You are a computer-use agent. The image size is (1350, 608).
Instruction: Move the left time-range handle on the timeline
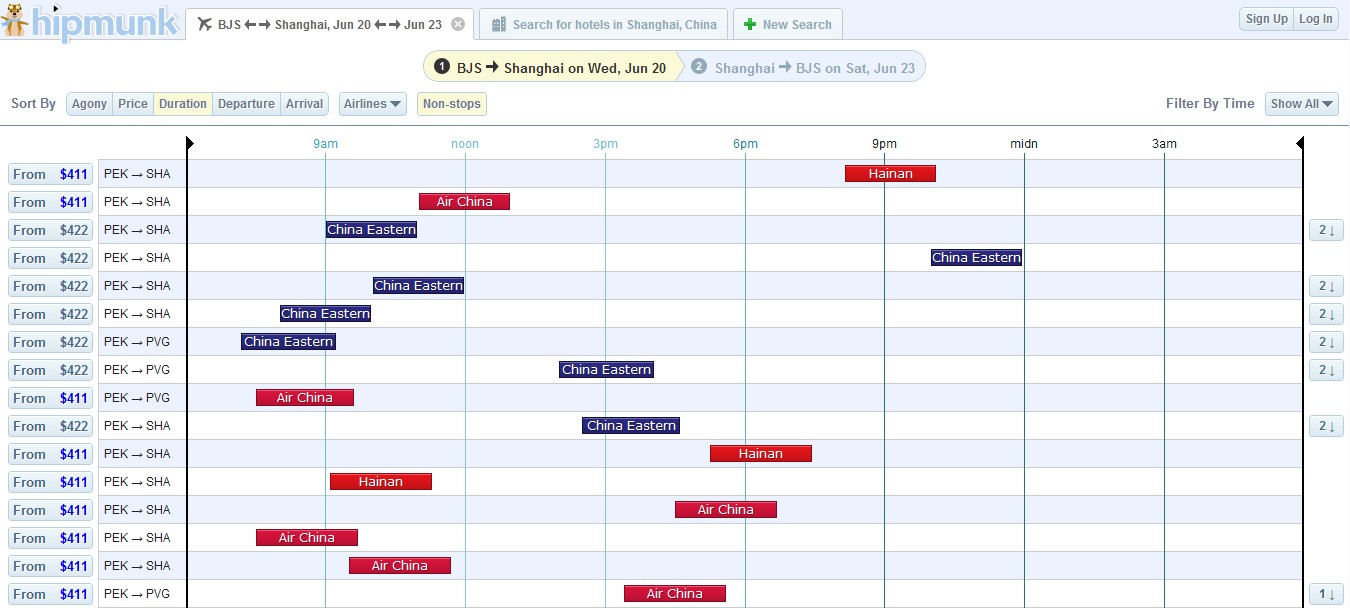click(x=189, y=144)
